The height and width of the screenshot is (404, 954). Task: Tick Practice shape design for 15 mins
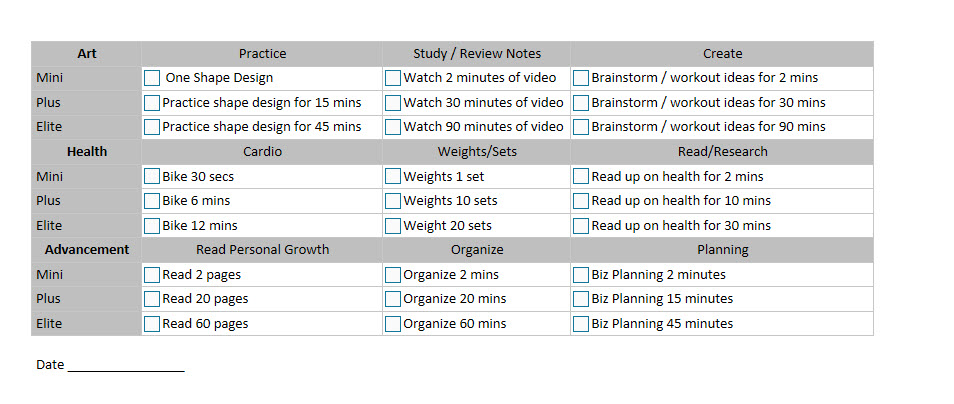152,102
